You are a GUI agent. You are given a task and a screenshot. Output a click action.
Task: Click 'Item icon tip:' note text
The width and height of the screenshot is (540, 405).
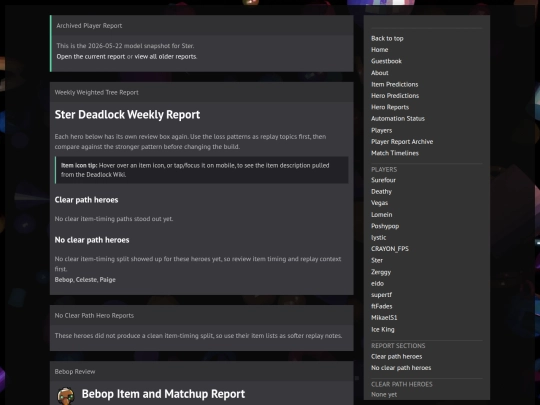coord(79,166)
